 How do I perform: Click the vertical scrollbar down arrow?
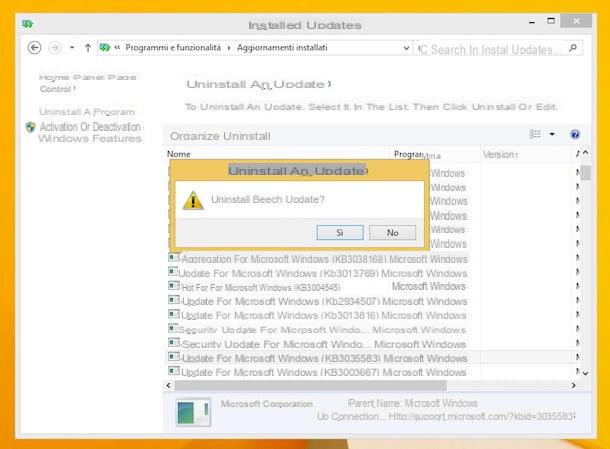point(585,373)
